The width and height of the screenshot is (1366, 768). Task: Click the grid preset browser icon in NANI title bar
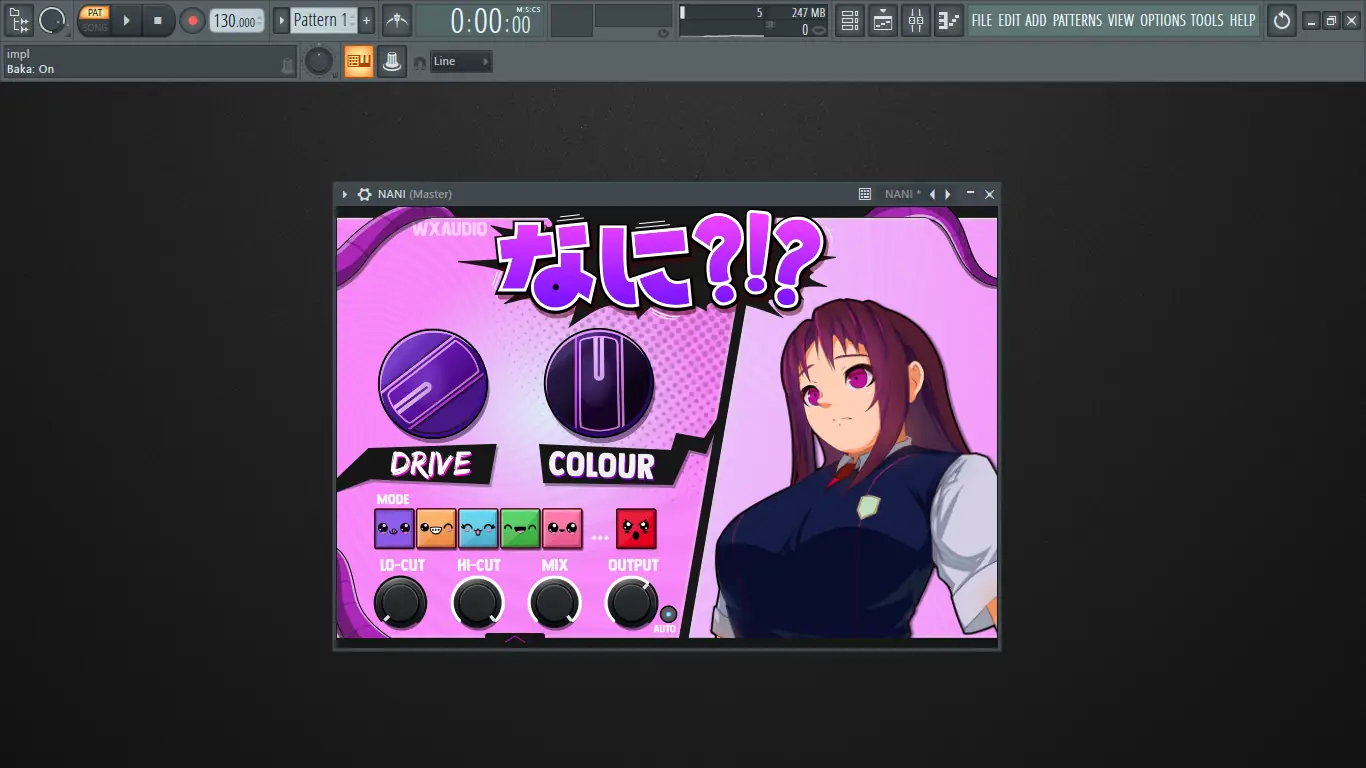coord(865,194)
